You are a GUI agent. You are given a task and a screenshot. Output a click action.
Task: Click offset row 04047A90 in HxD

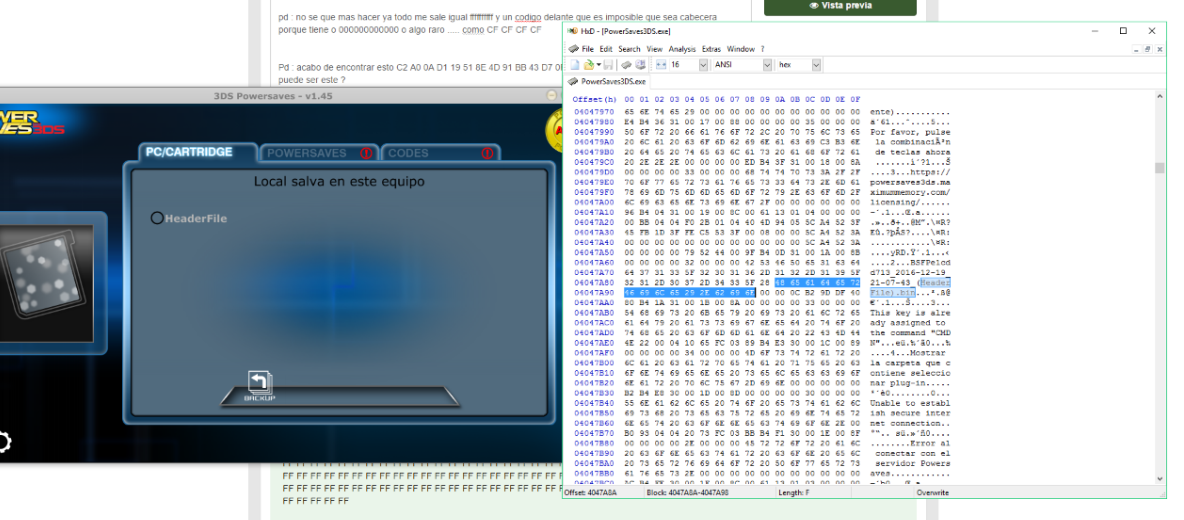point(593,291)
